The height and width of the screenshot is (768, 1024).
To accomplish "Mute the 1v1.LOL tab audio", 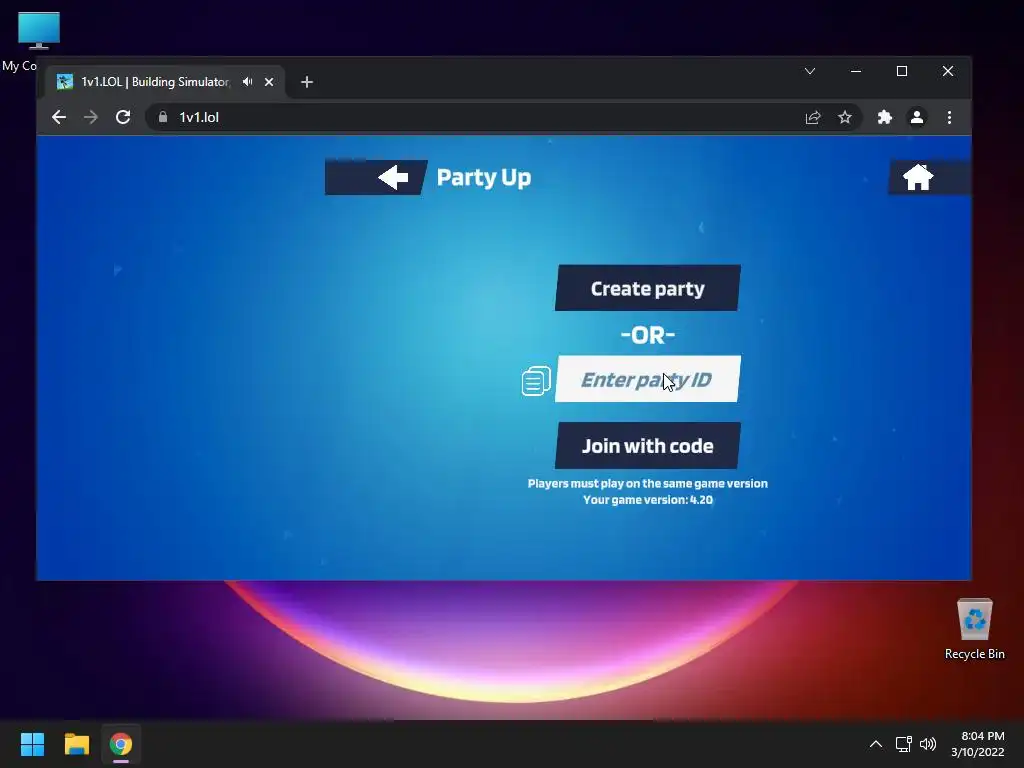I will click(x=248, y=82).
